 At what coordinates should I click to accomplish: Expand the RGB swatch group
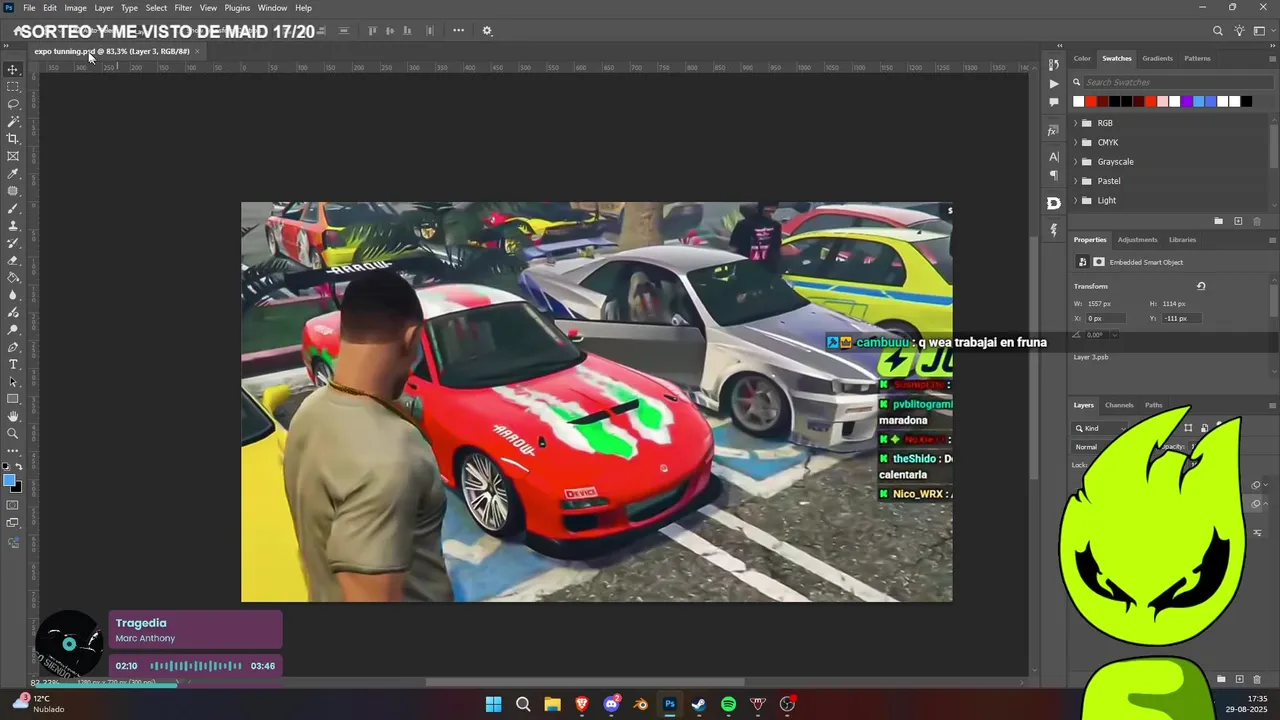click(1076, 123)
